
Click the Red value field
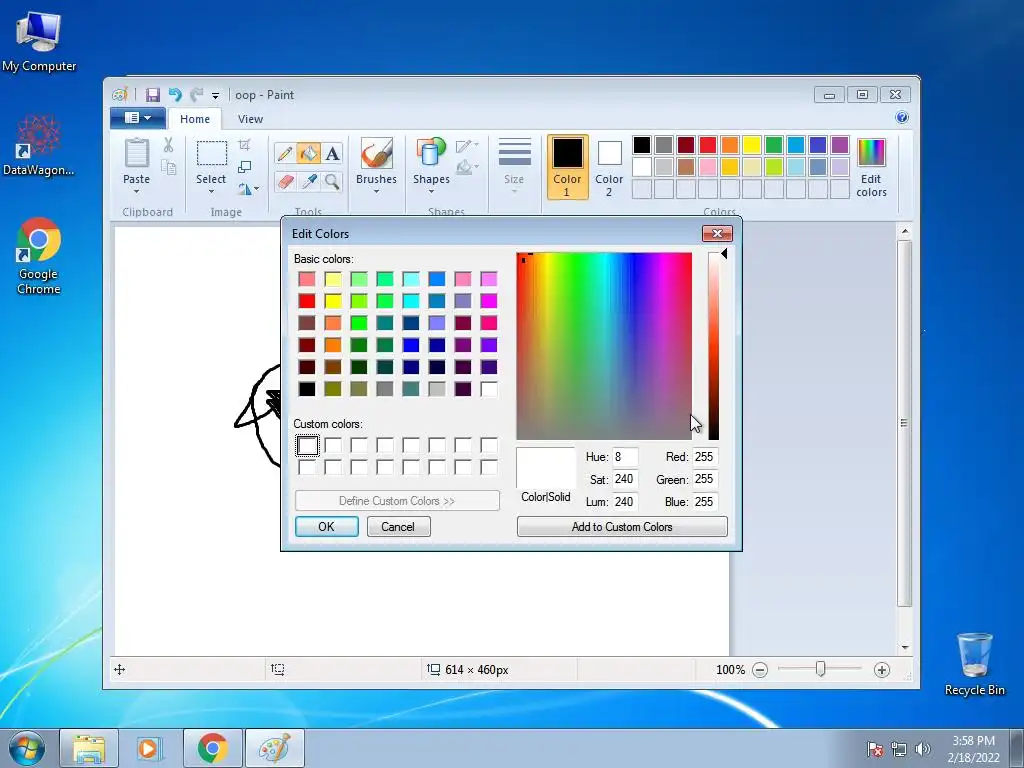tap(705, 457)
